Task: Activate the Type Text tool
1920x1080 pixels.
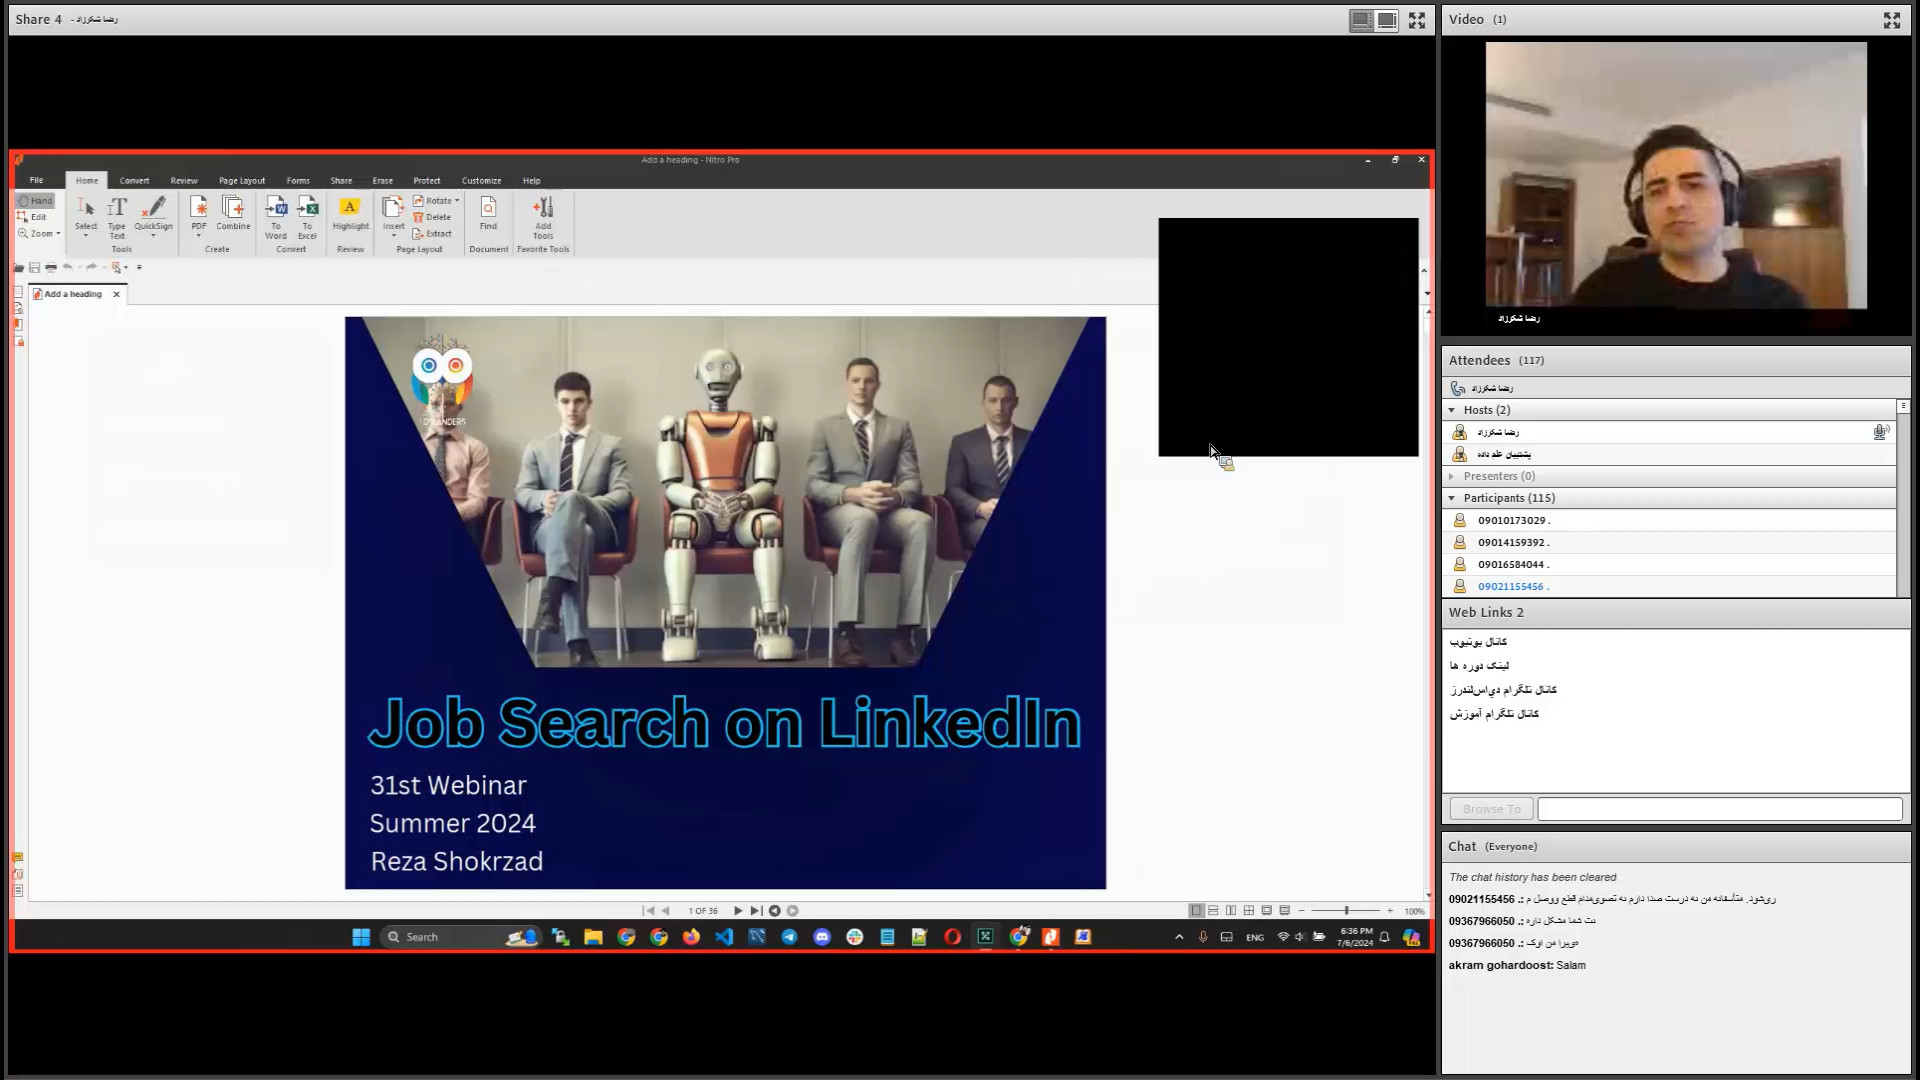Action: pos(117,217)
